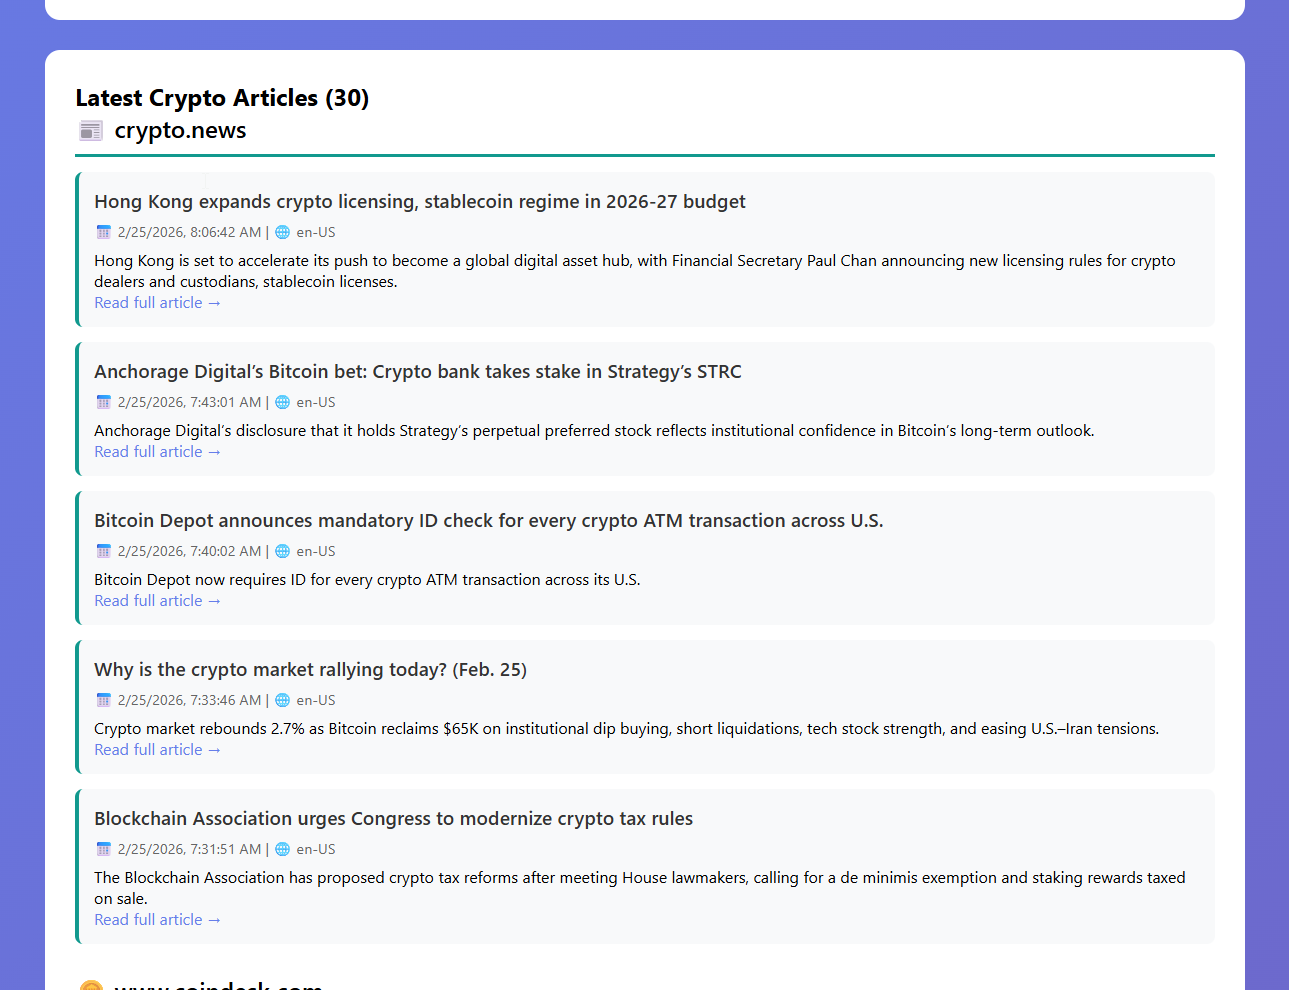Follow Read full article for crypto market rally

click(x=157, y=750)
